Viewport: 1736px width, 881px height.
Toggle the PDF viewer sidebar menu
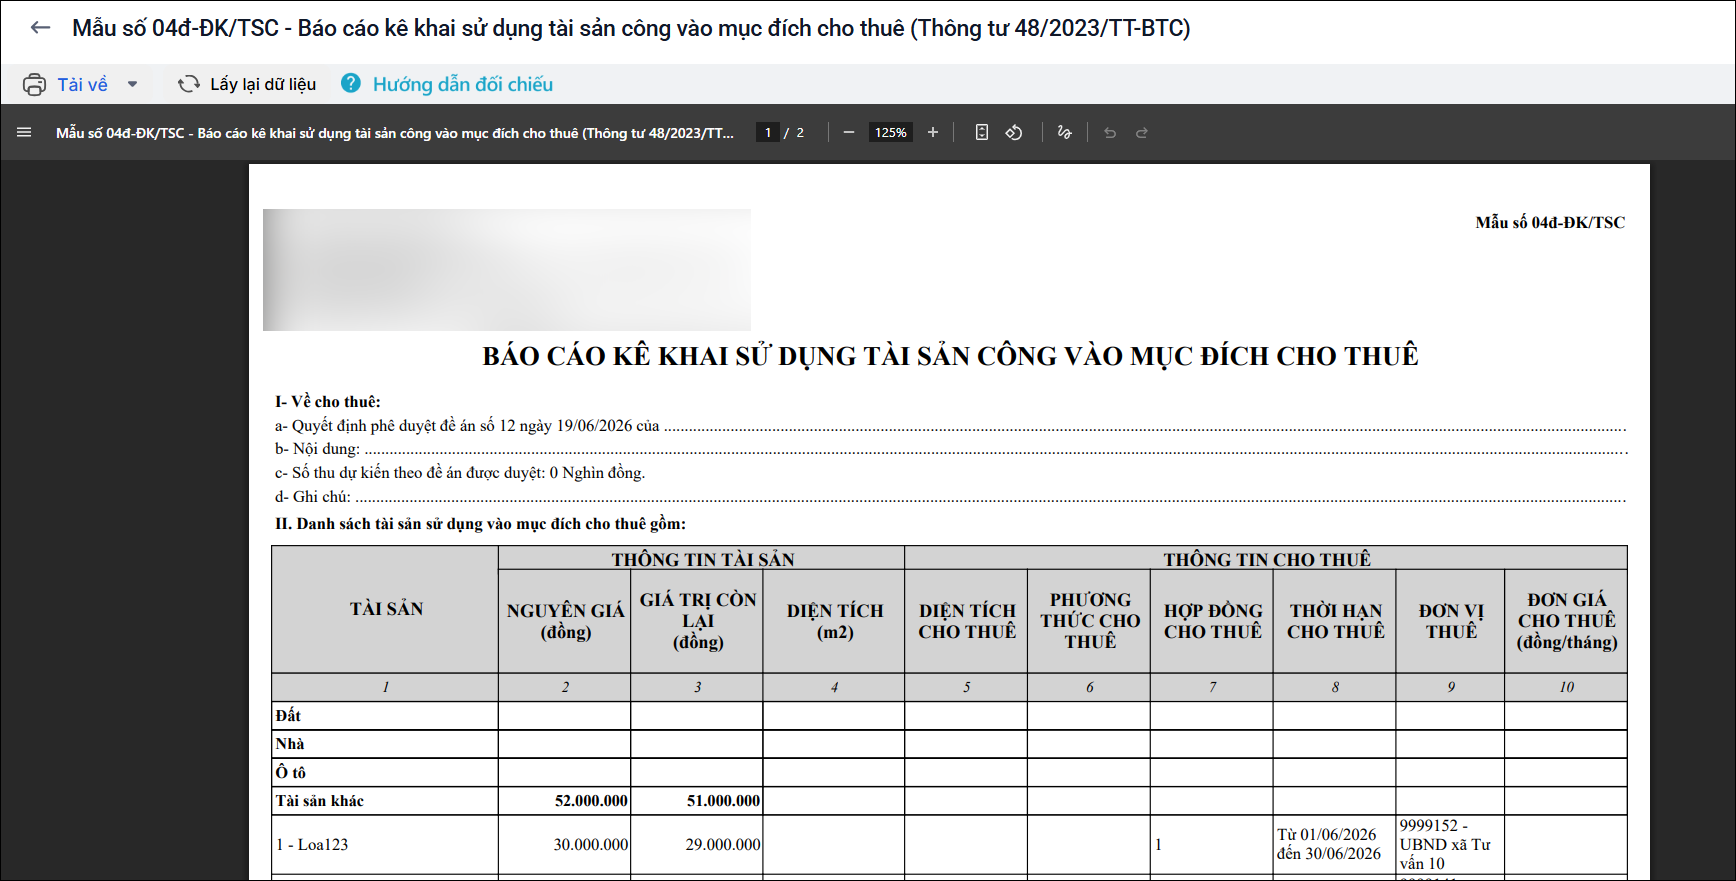point(24,132)
